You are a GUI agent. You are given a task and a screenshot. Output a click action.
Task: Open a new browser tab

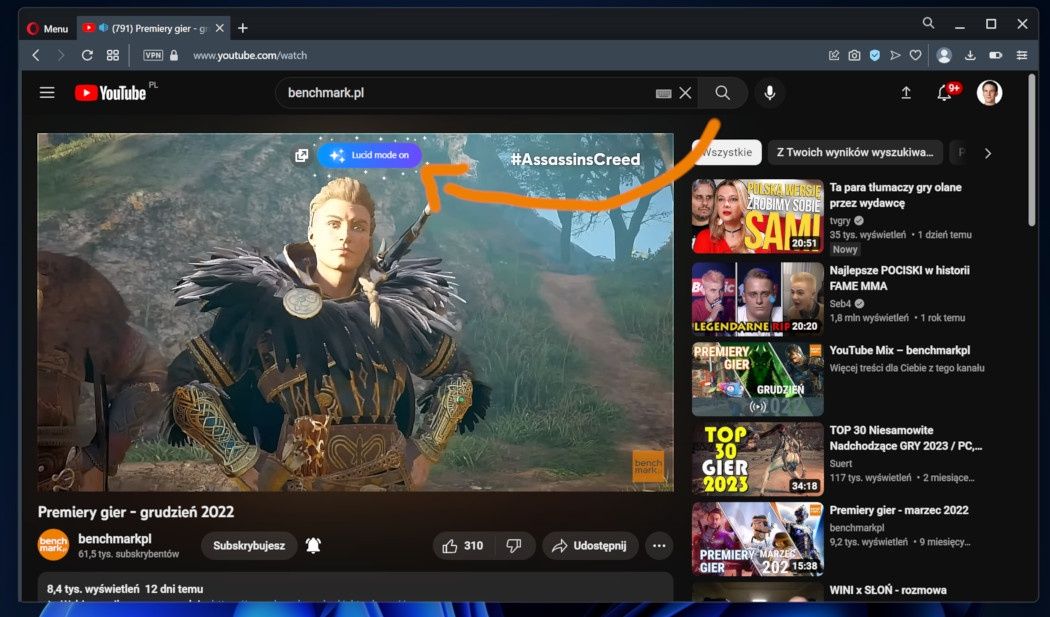243,28
